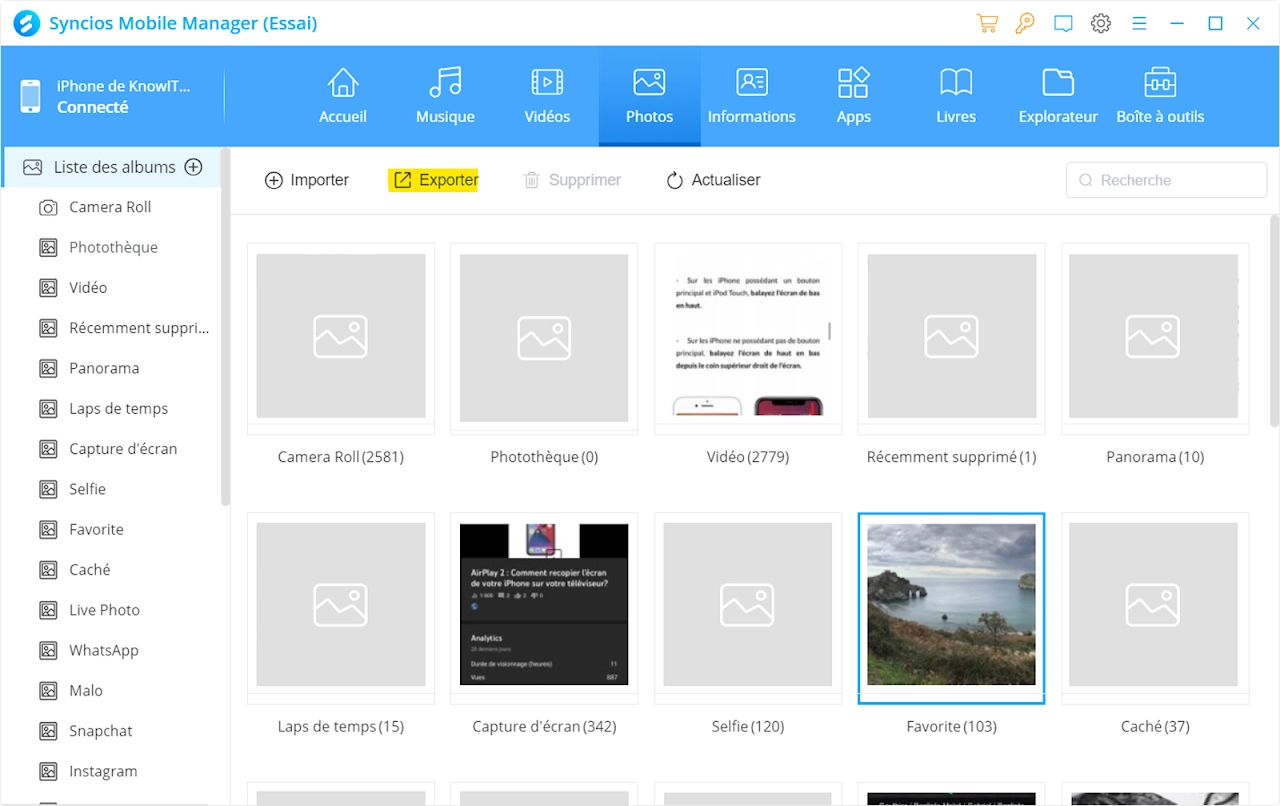
Task: Select Laps de temps in sidebar
Action: click(x=110, y=408)
